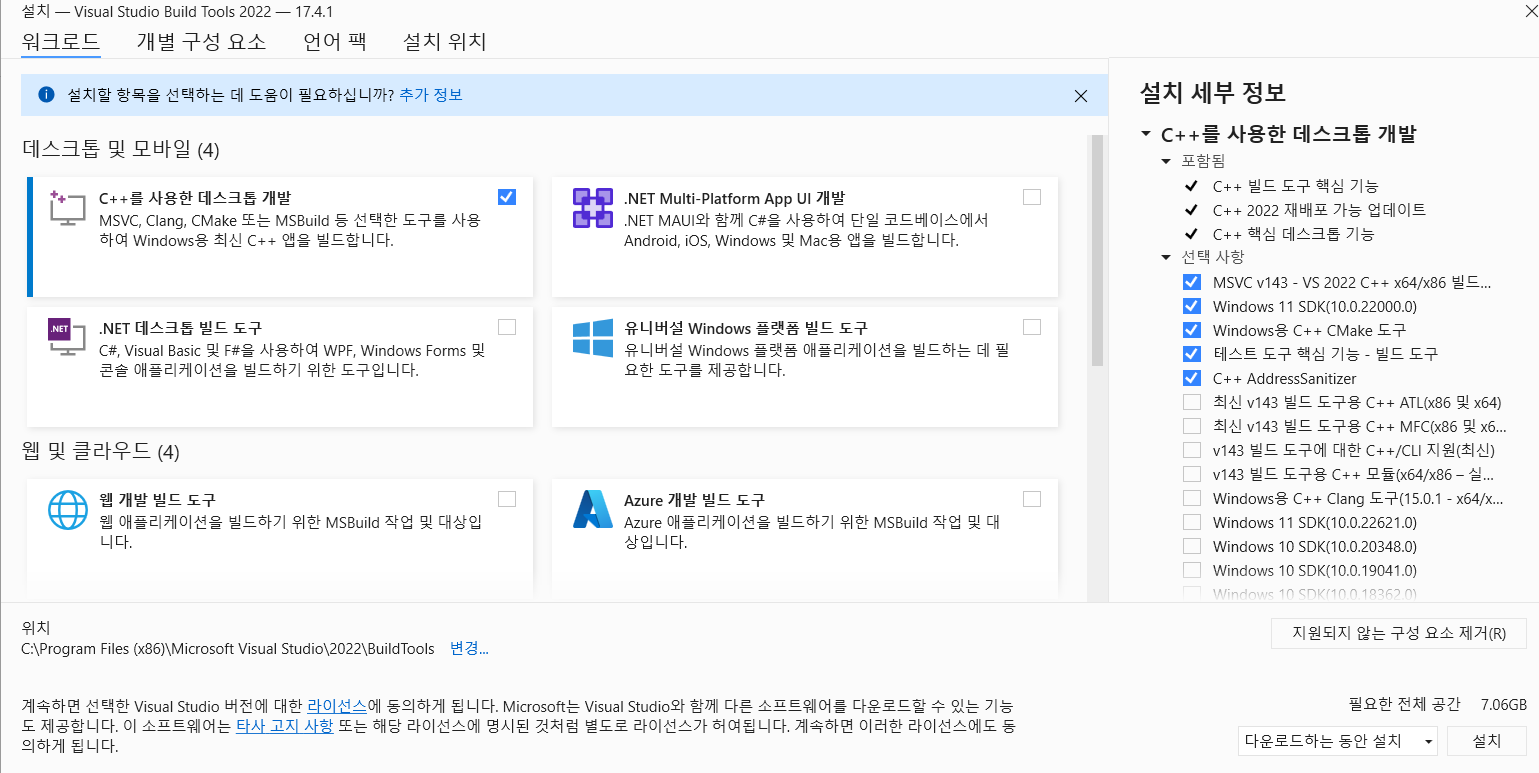The image size is (1539, 773).
Task: Check the .NET 데스크톱 빌드 도구 checkbox
Action: point(507,327)
